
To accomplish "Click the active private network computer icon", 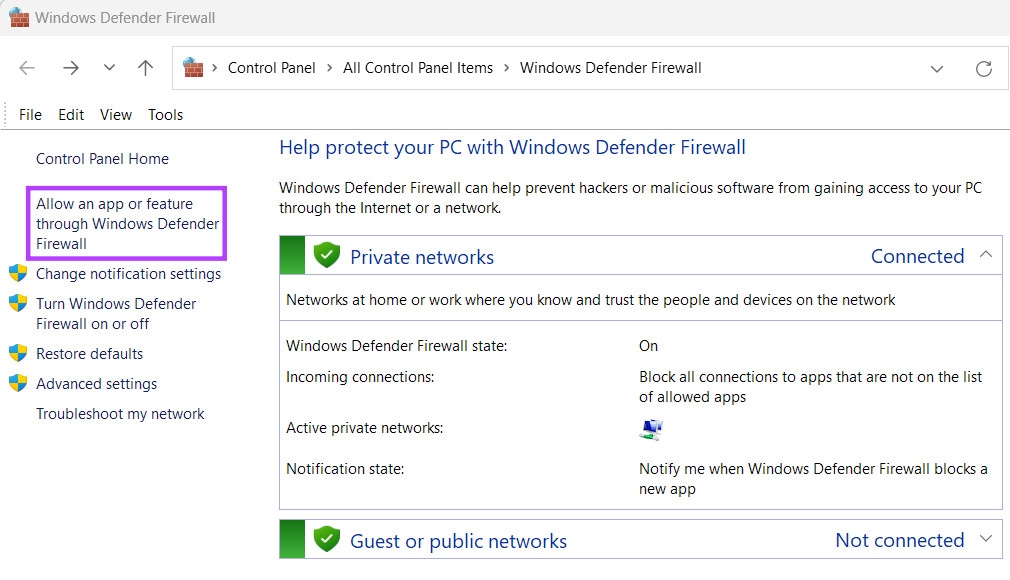I will tap(651, 429).
